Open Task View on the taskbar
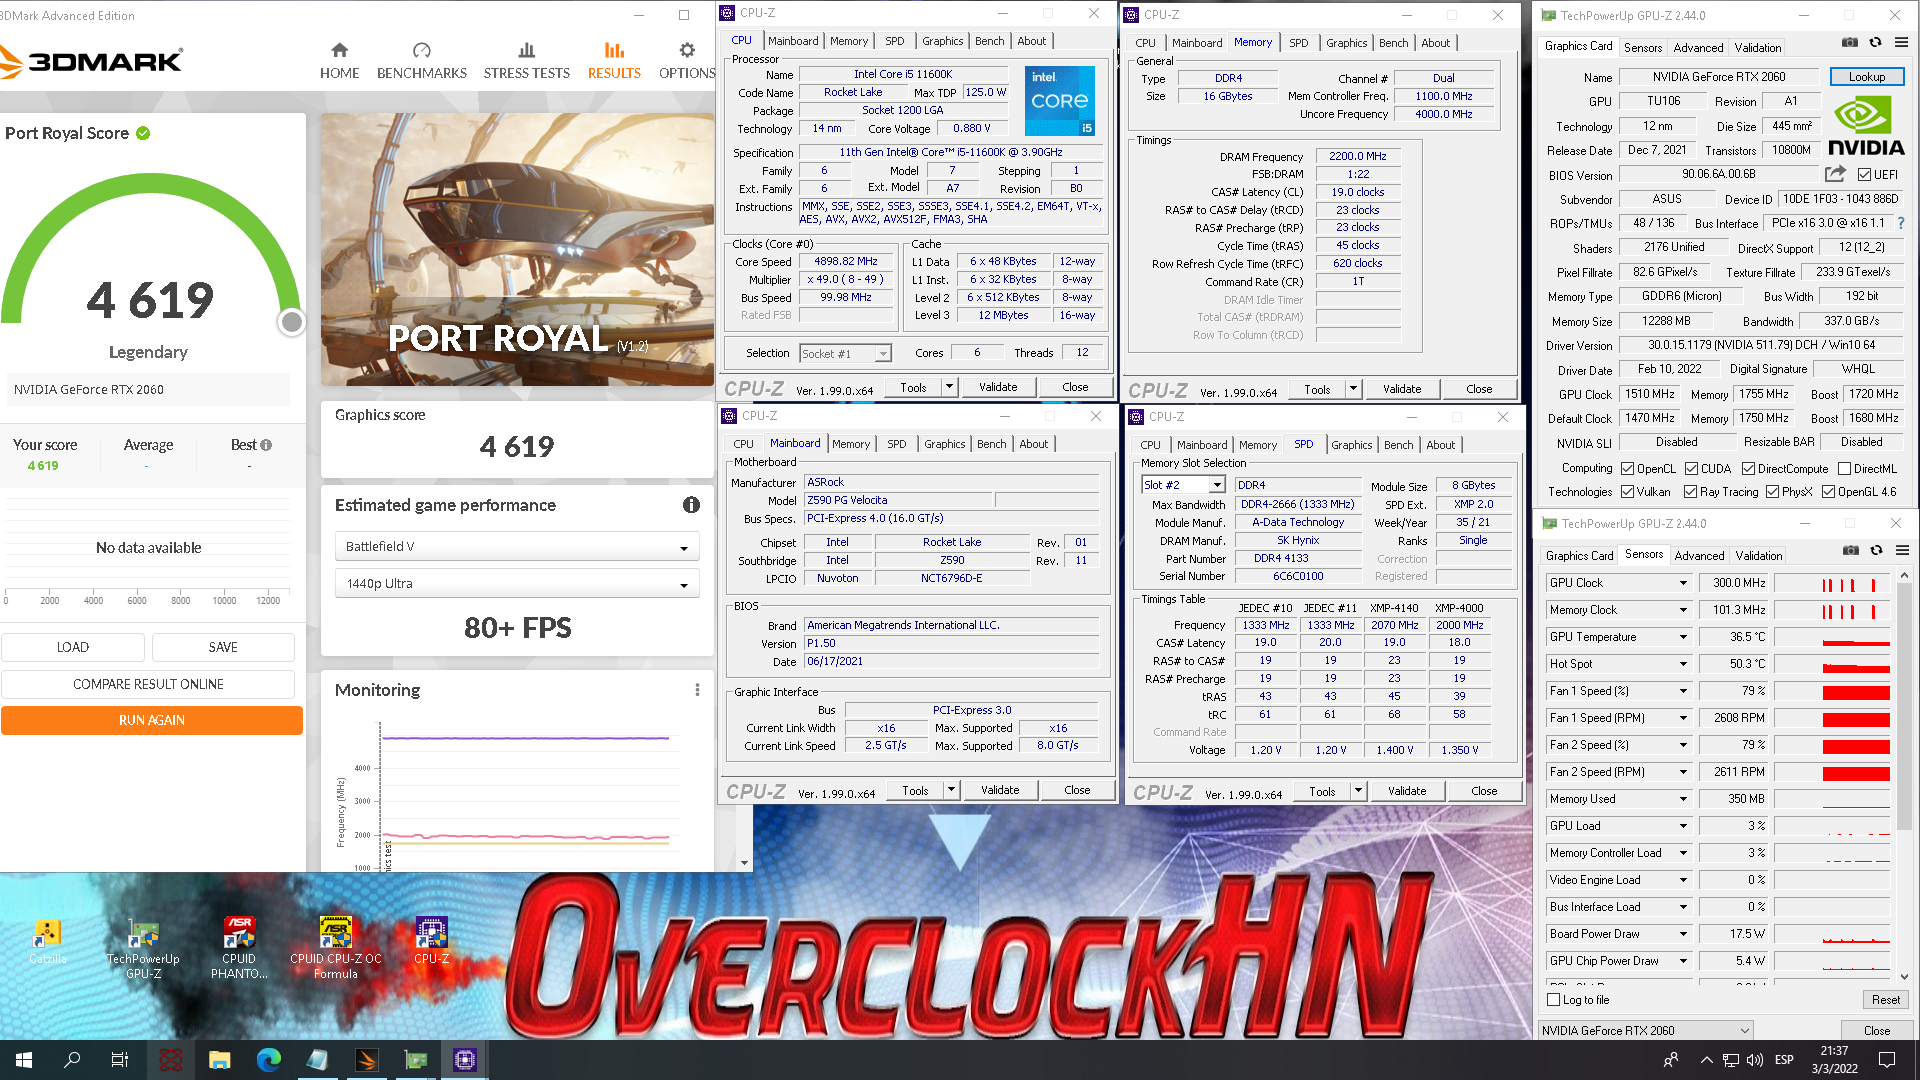The width and height of the screenshot is (1920, 1080). pos(119,1060)
